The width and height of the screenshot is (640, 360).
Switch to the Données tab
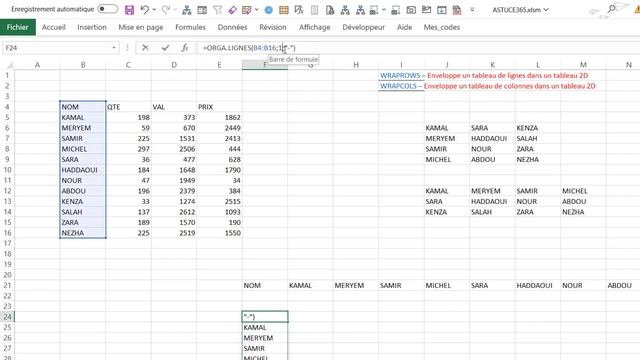tap(232, 27)
